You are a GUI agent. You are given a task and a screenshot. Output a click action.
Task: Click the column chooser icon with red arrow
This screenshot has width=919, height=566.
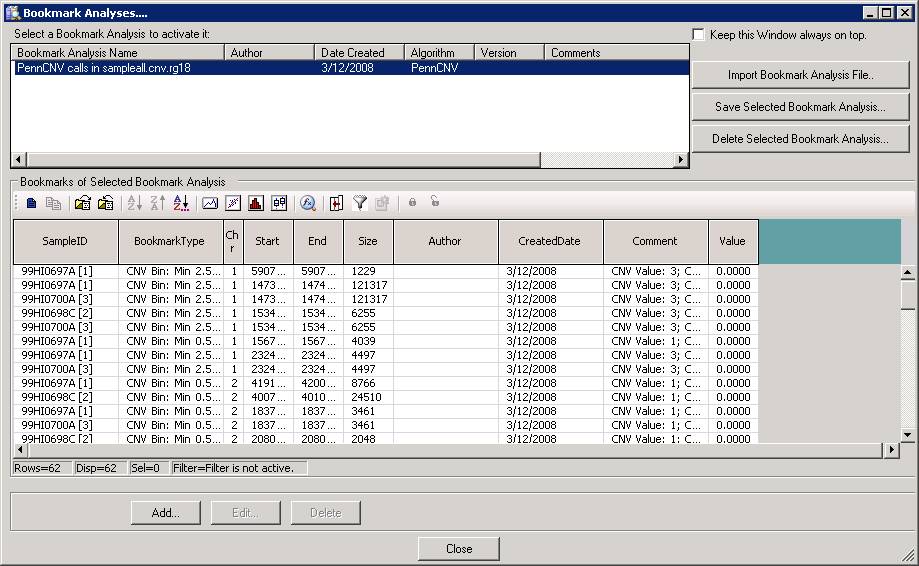[336, 203]
